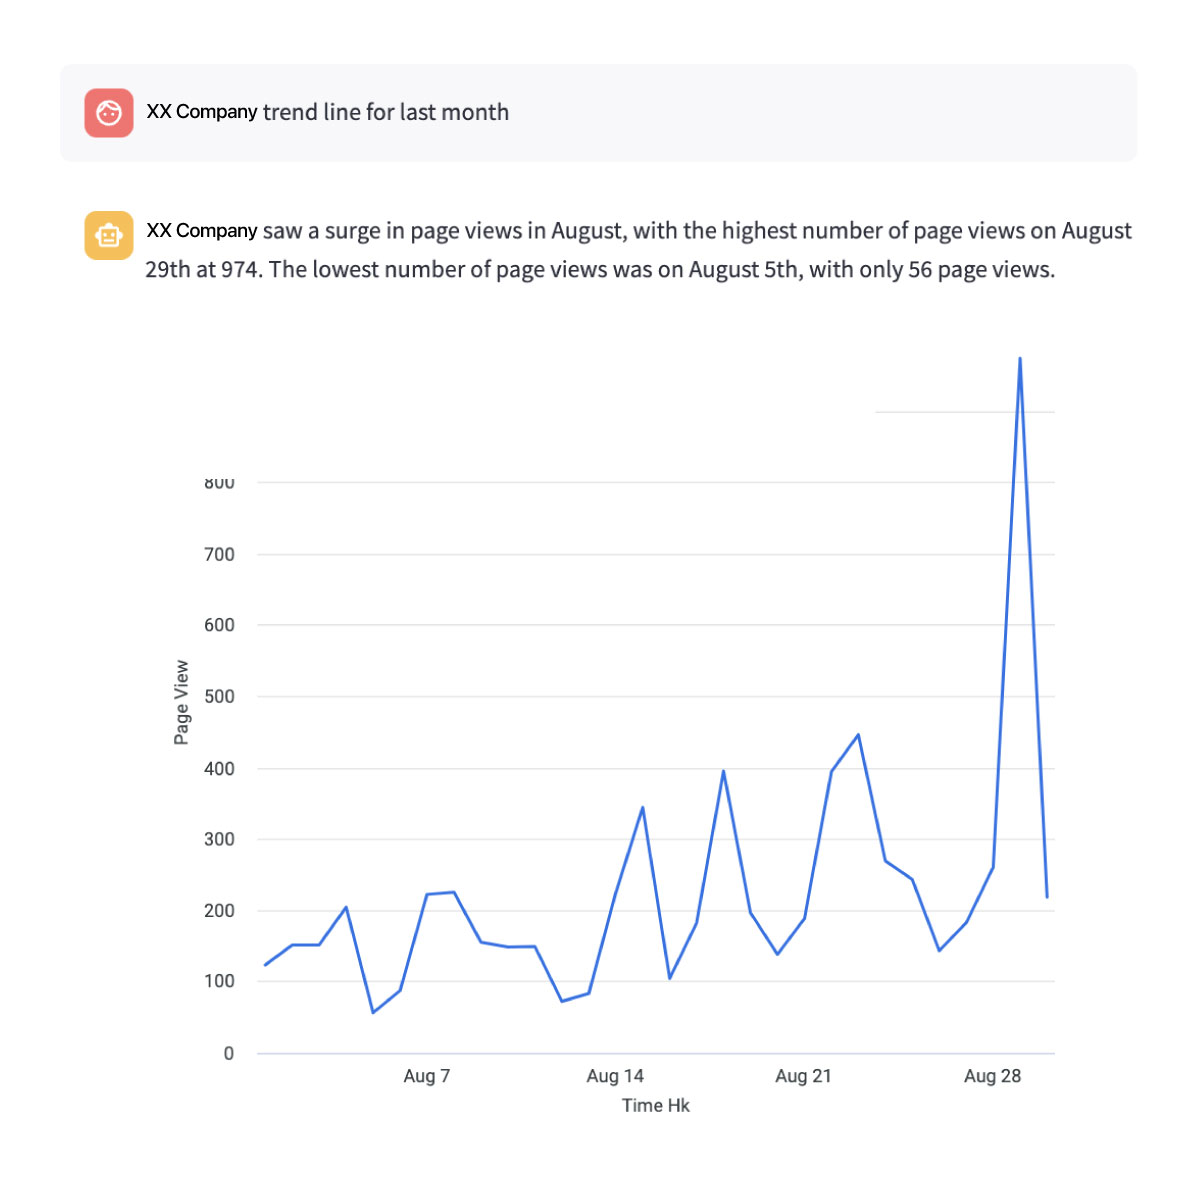1200x1191 pixels.
Task: Click the 100 y-axis tick label
Action: click(219, 981)
